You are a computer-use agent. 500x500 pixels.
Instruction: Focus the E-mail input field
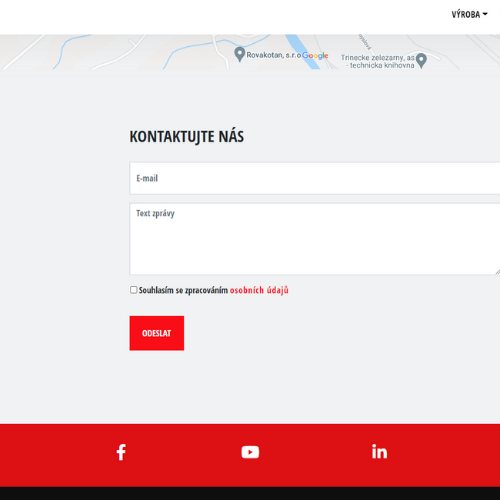coord(315,178)
